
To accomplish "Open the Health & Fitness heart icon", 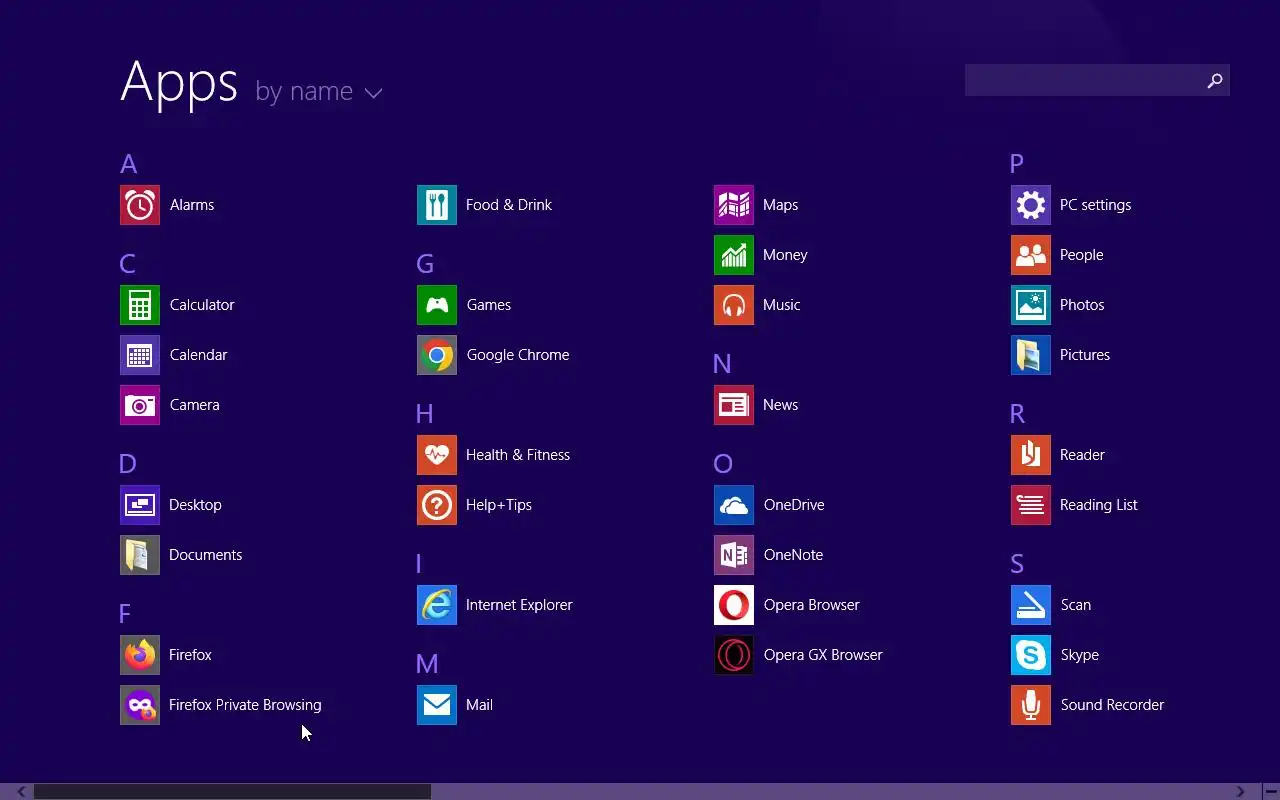I will [437, 455].
